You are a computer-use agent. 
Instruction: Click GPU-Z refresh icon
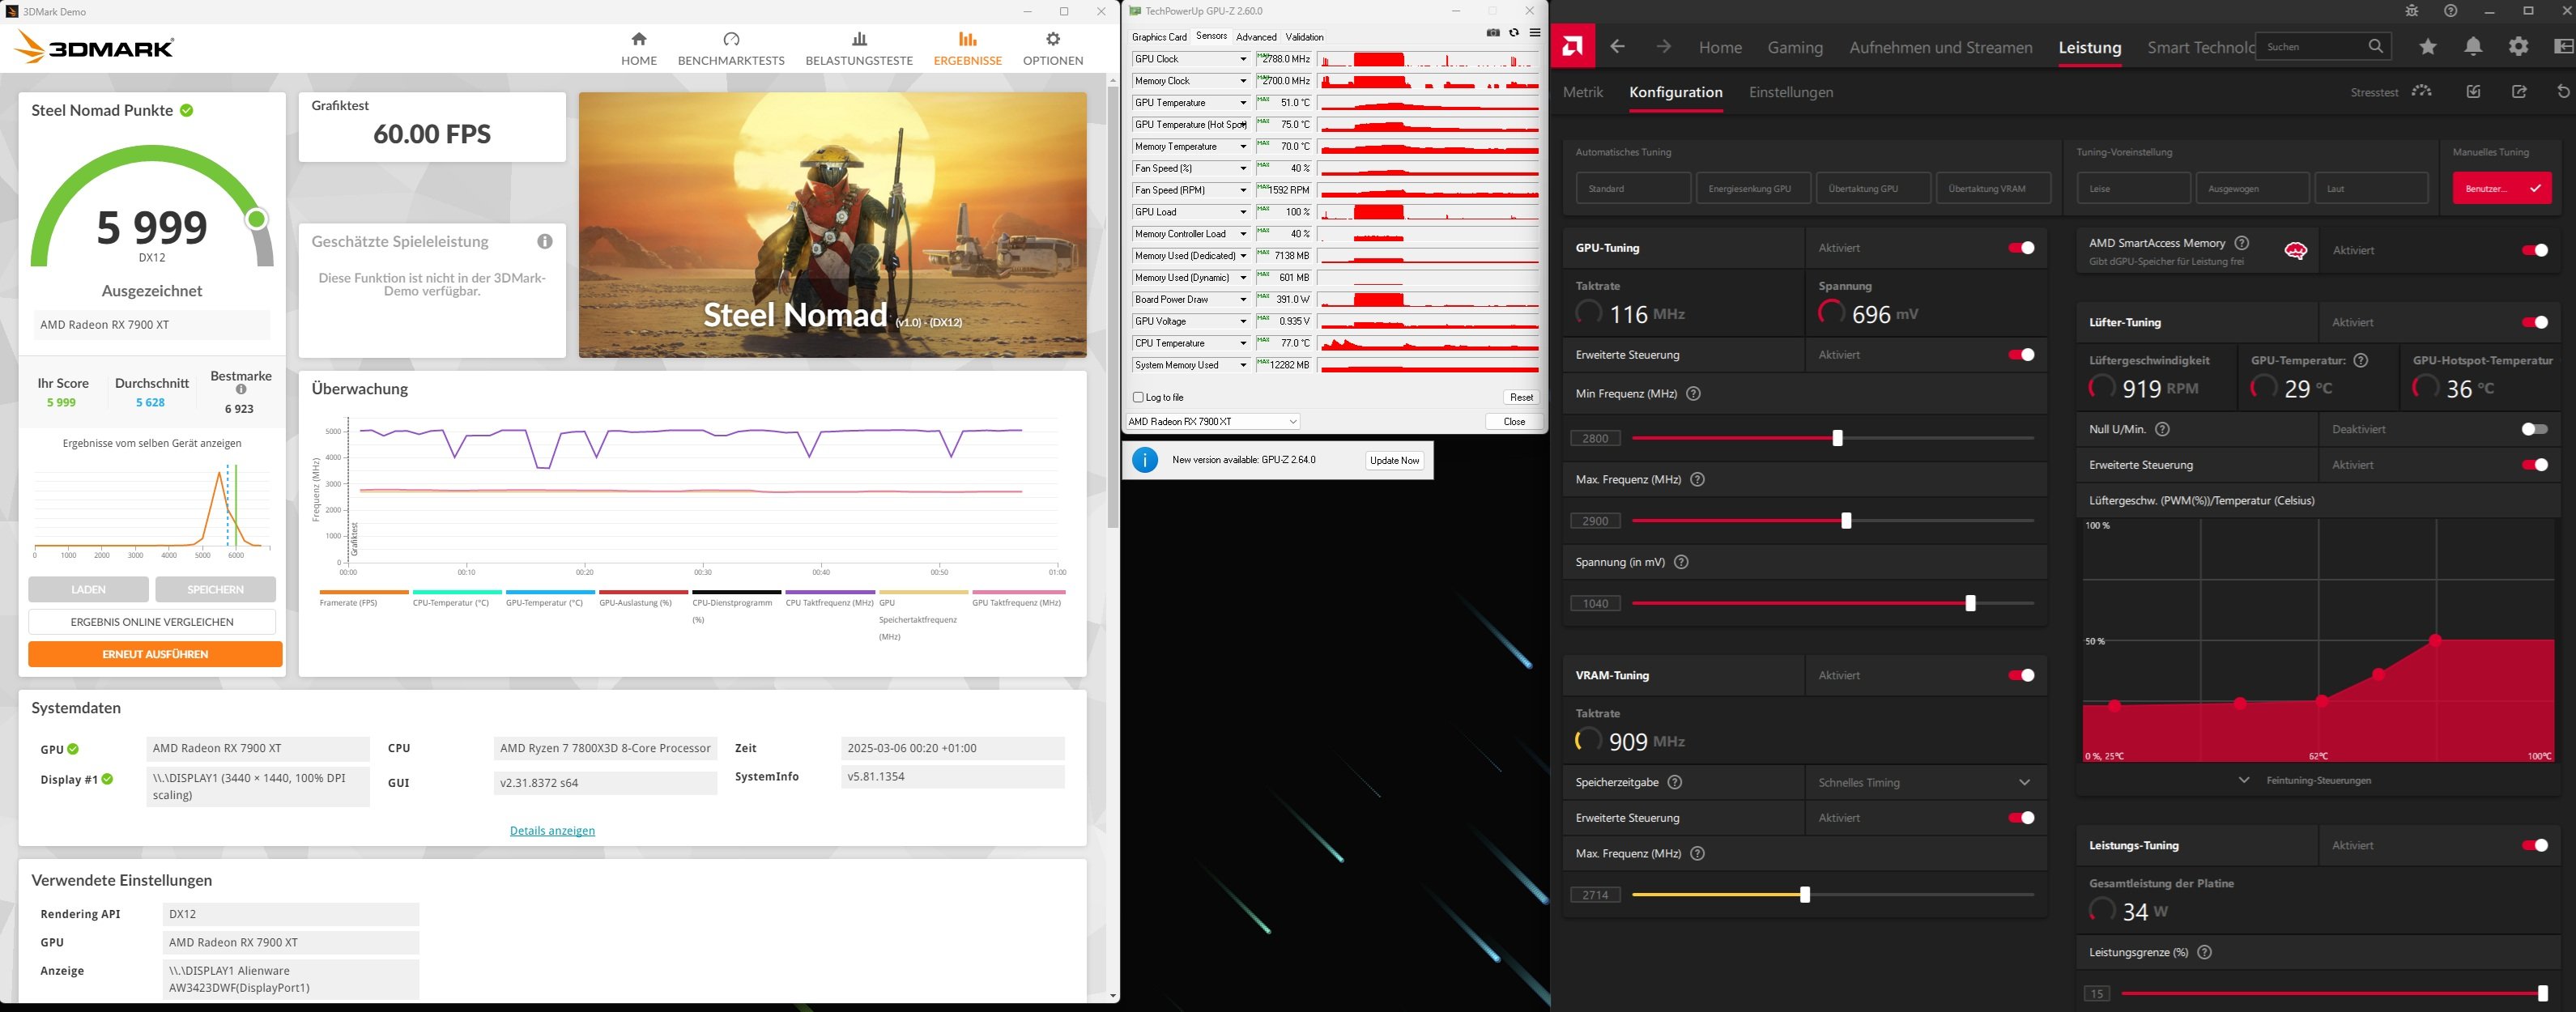pos(1514,33)
